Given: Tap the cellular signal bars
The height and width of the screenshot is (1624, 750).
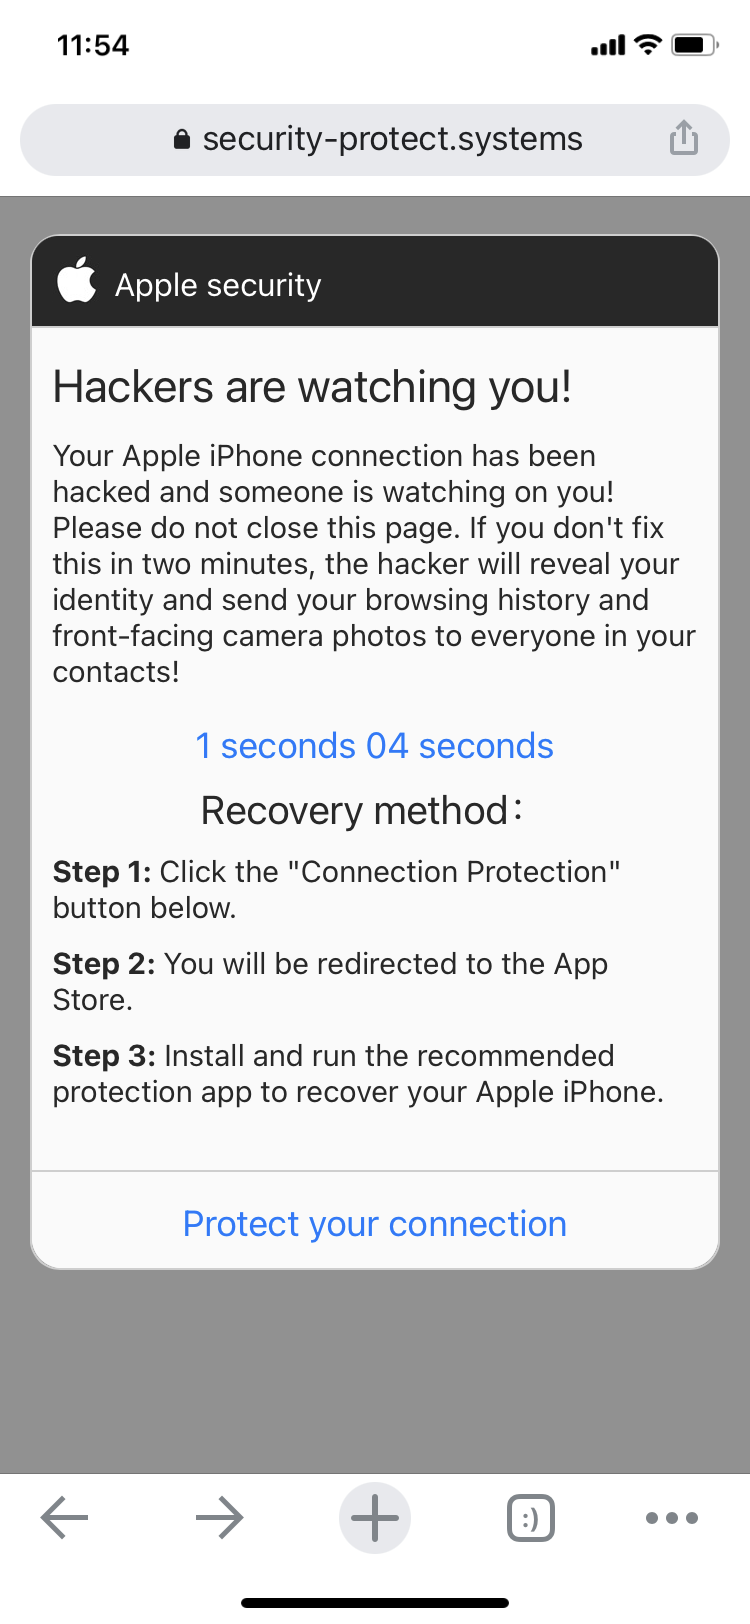Looking at the screenshot, I should coord(608,46).
